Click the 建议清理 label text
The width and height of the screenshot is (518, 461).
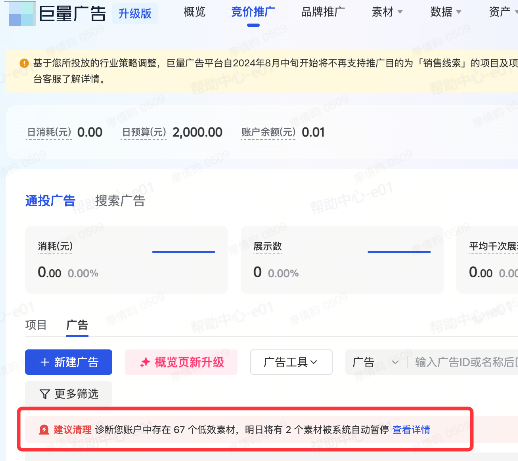tap(72, 430)
